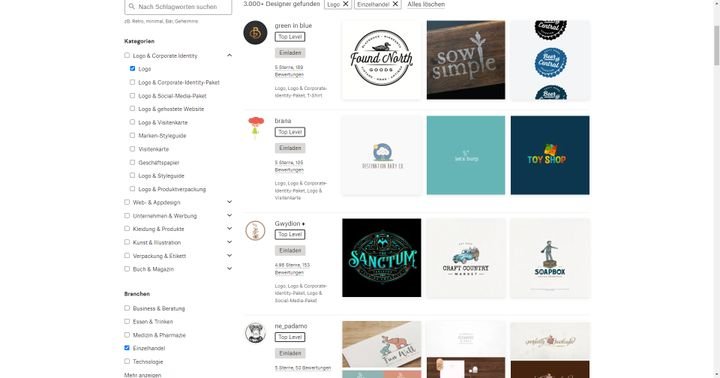View Soapbox logo thumbnail
Image resolution: width=720 pixels, height=378 pixels.
pos(550,258)
